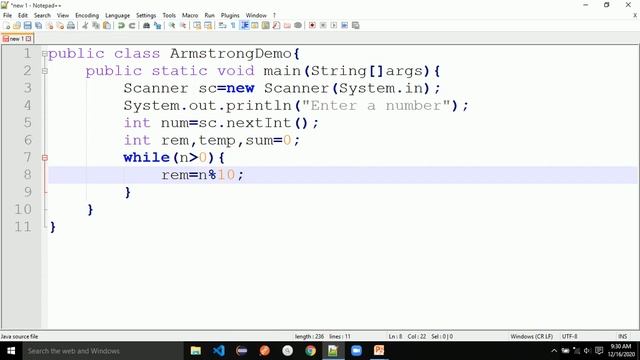Screen dimensions: 640x360
Task: Show hidden system tray icons chevron
Action: [554, 351]
